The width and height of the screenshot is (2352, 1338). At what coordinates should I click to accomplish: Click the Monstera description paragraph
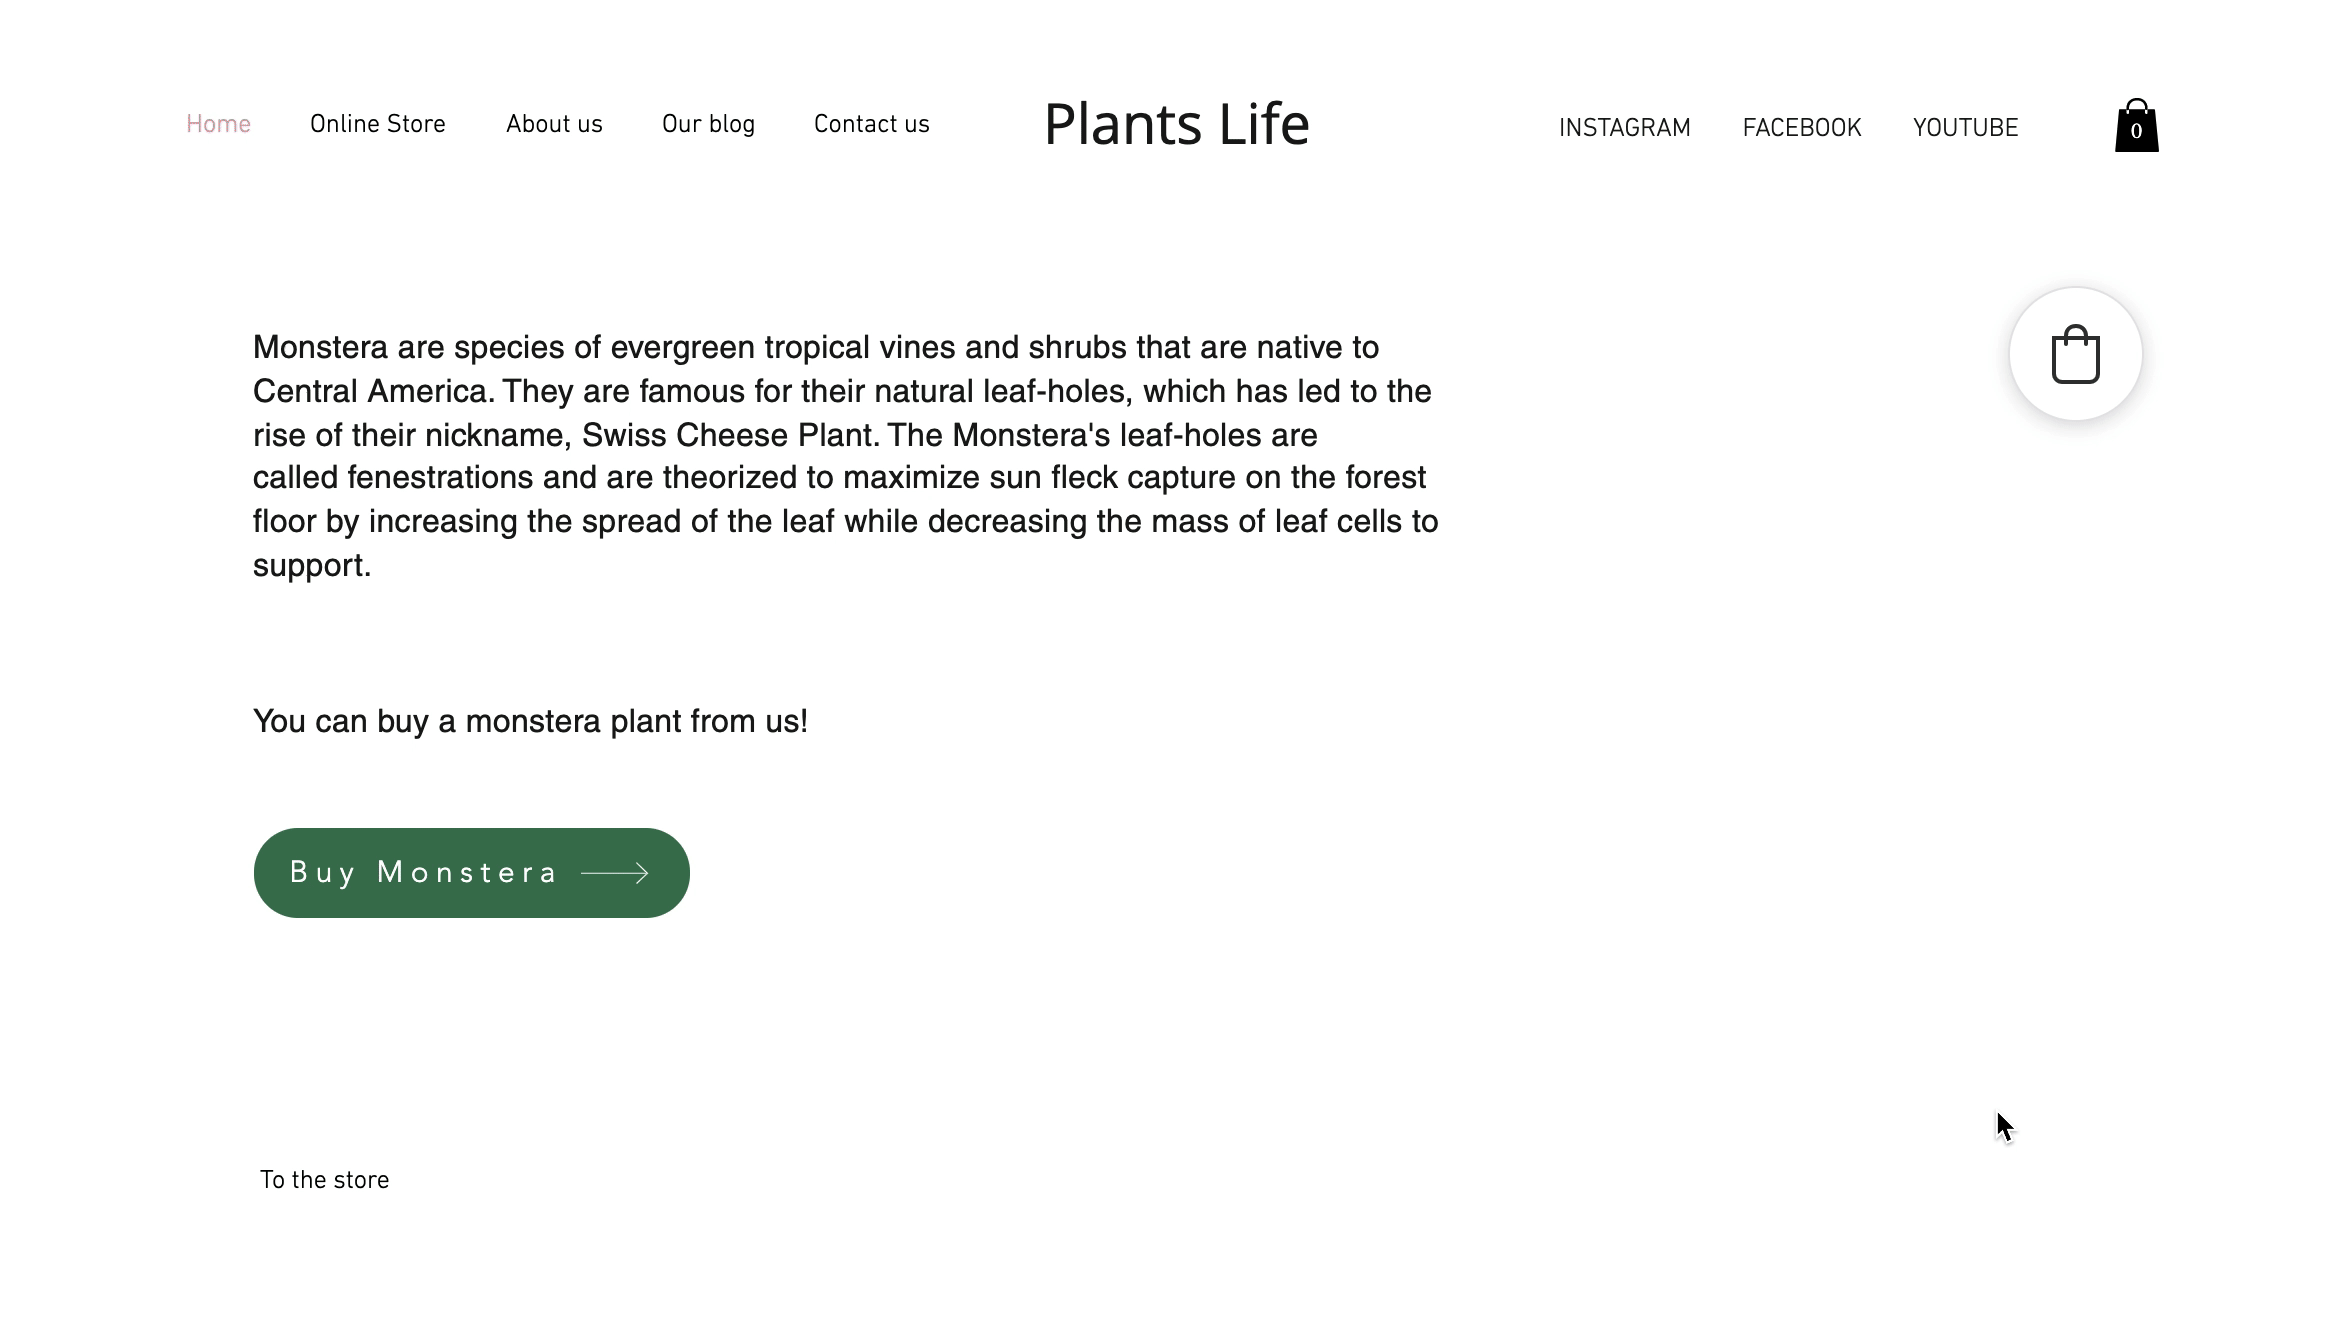point(845,456)
